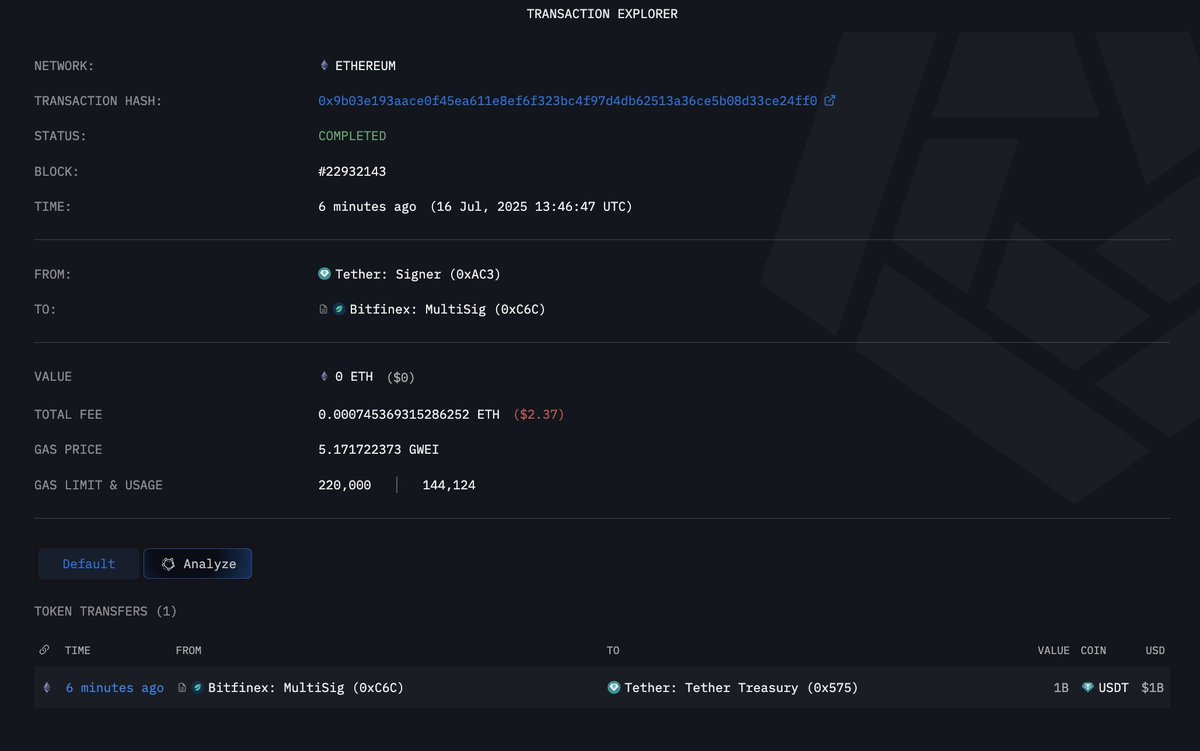This screenshot has width=1200, height=751.
Task: Click the USDT coin icon in transfer row
Action: [1088, 688]
